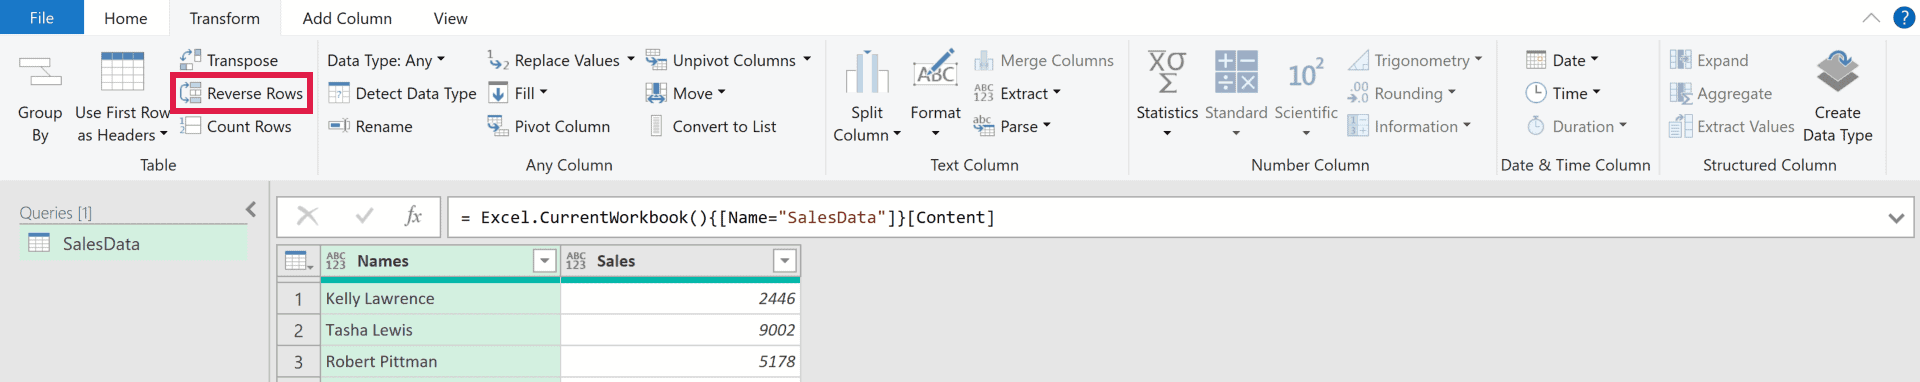This screenshot has width=1920, height=382.
Task: Expand Use First Row as Headers dropdown
Action: pyautogui.click(x=164, y=135)
